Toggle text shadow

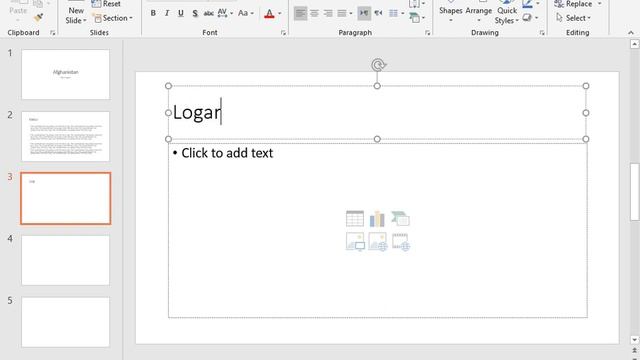click(195, 13)
